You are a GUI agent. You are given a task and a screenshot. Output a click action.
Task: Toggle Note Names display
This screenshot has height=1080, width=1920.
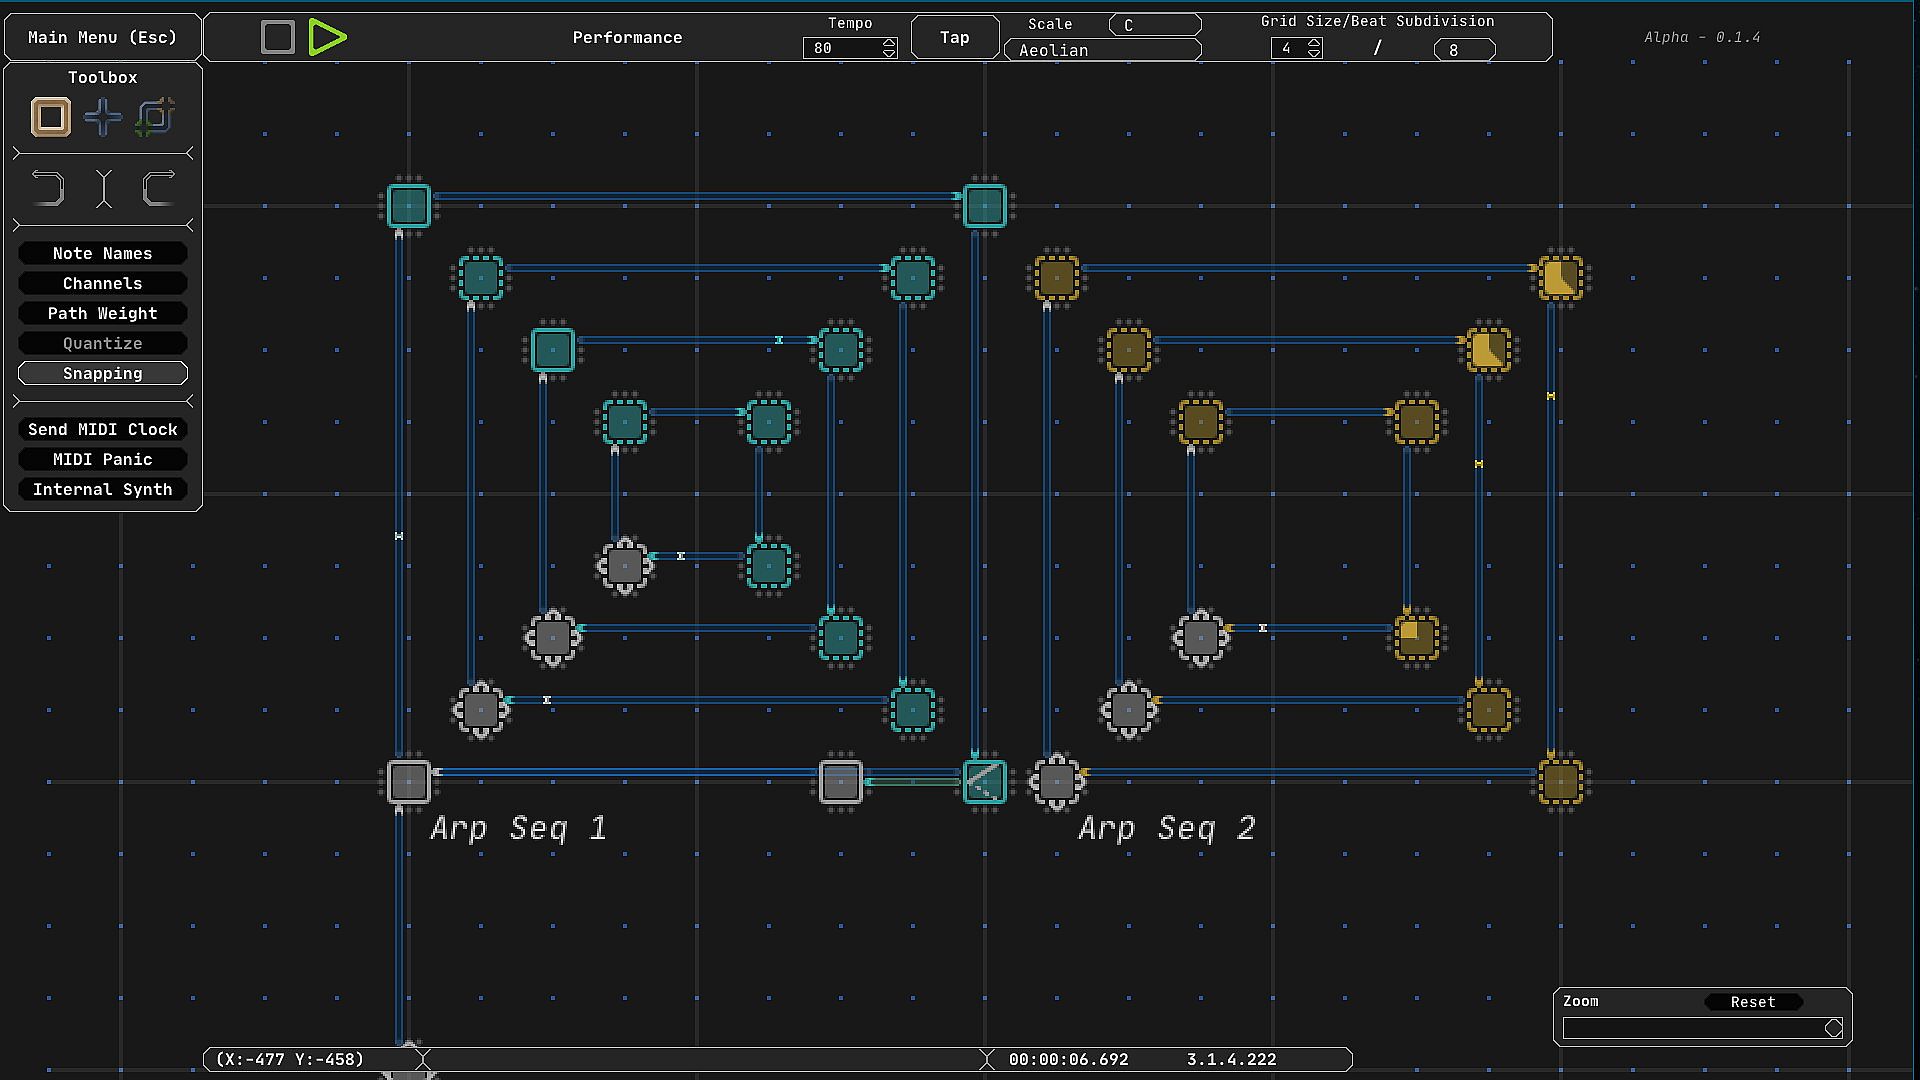[x=103, y=254]
